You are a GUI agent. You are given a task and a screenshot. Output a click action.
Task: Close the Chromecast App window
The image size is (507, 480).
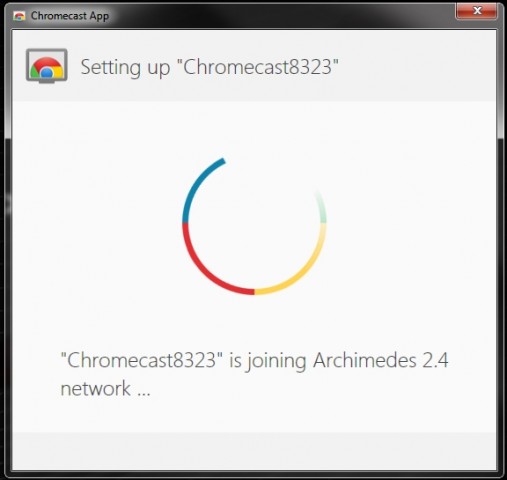click(476, 11)
